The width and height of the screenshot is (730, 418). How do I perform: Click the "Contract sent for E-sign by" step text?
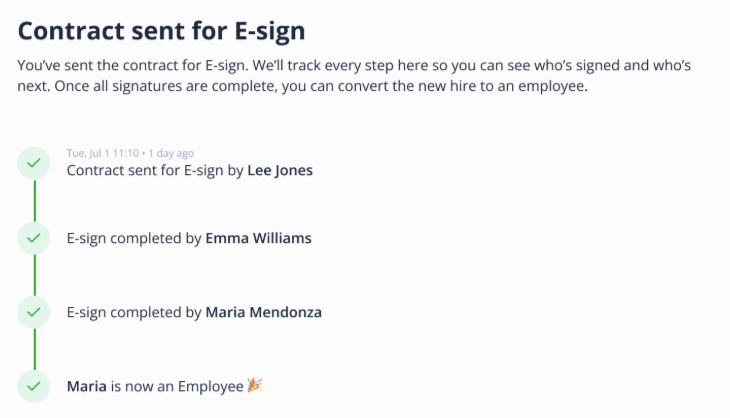[155, 170]
